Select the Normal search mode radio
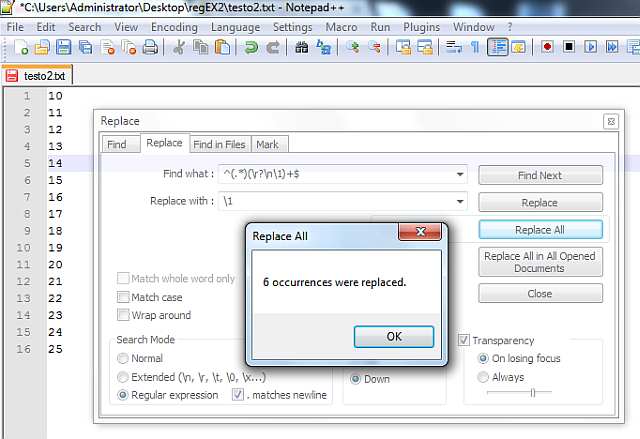 [122, 358]
